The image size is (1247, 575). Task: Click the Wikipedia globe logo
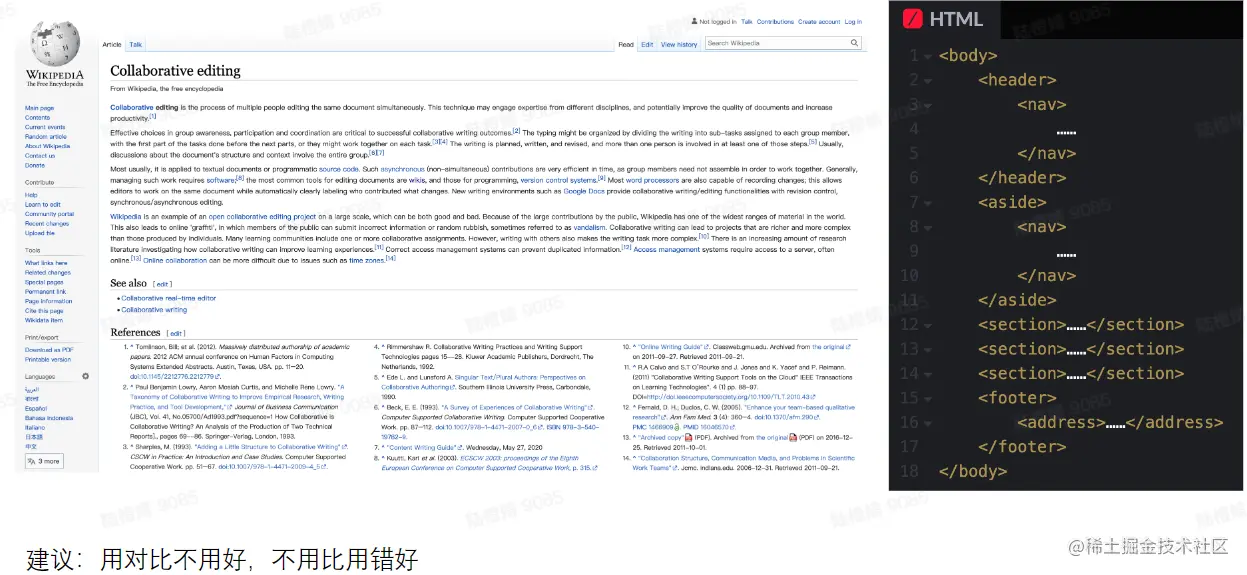[x=55, y=43]
